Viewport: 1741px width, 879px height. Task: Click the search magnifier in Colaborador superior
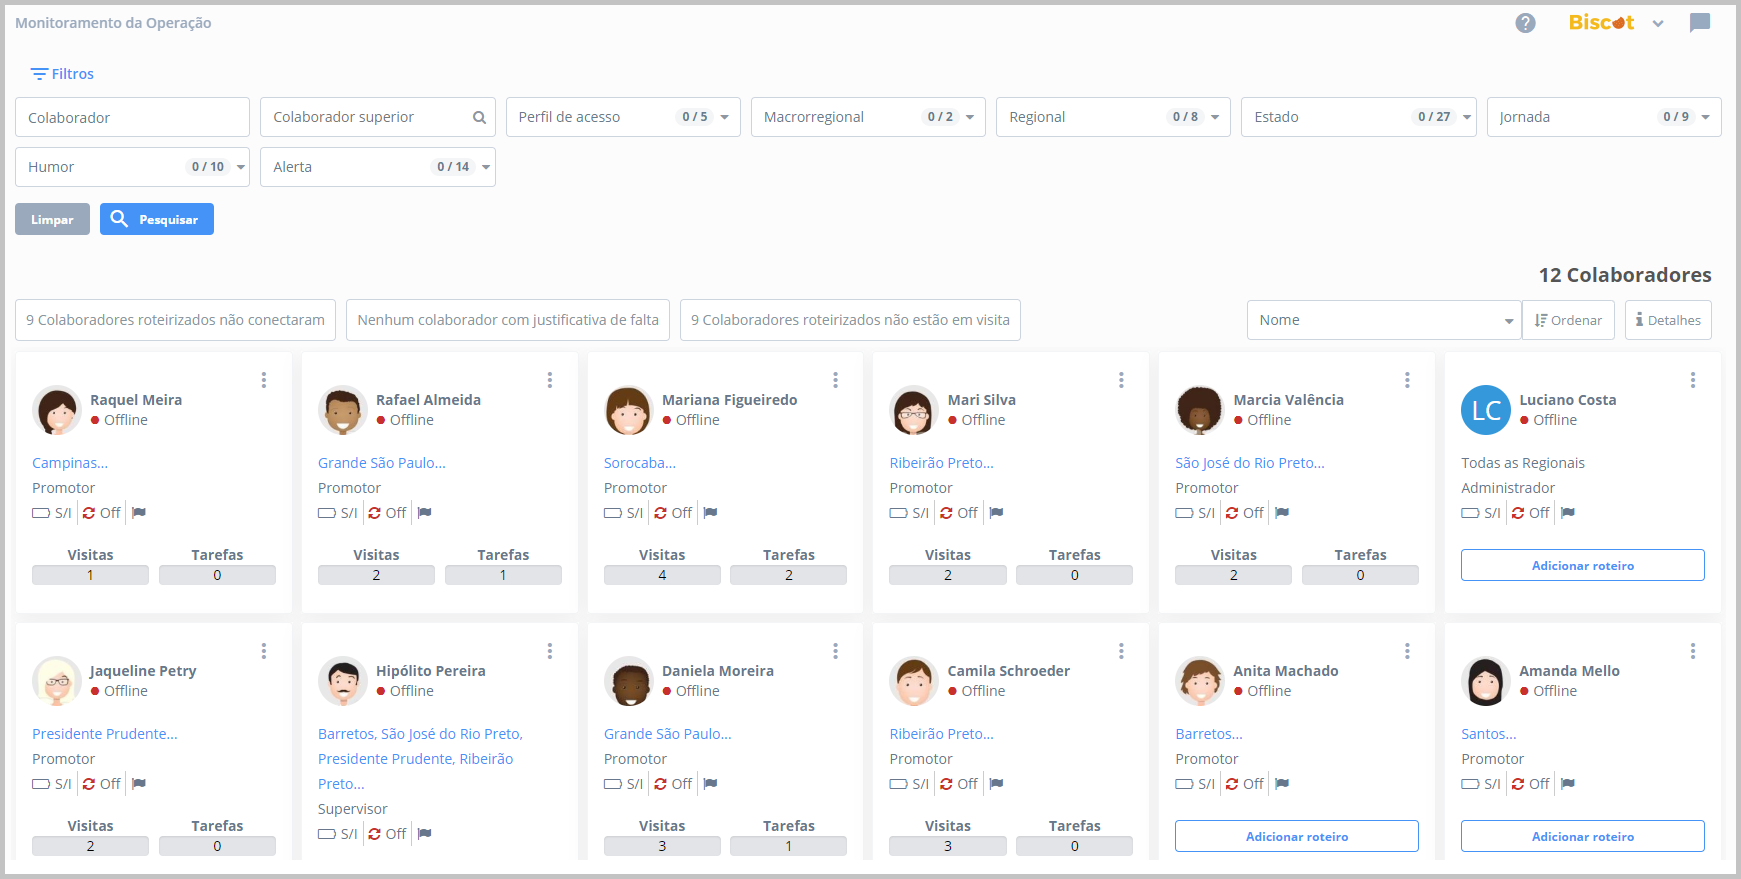coord(479,118)
